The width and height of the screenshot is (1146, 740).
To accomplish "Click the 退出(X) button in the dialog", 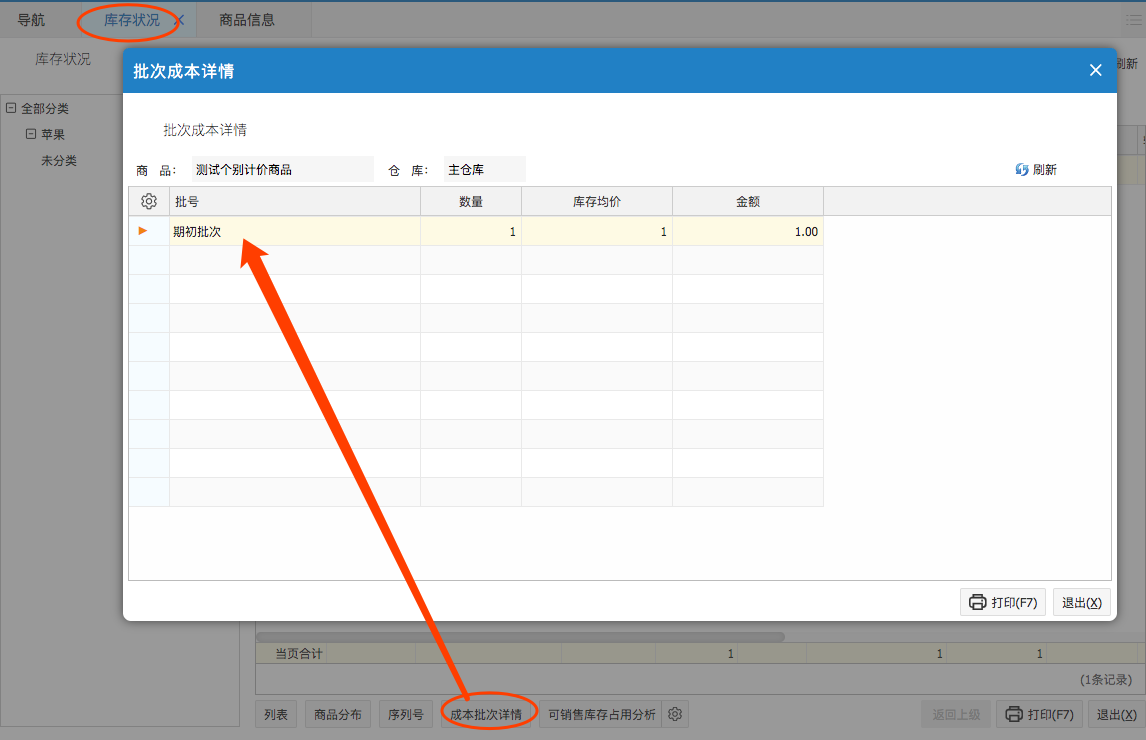I will [x=1081, y=602].
